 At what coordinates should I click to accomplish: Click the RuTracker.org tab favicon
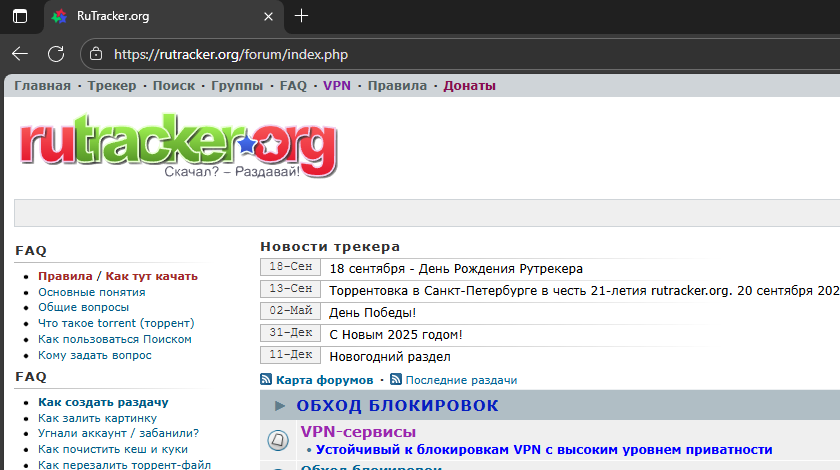pos(59,16)
